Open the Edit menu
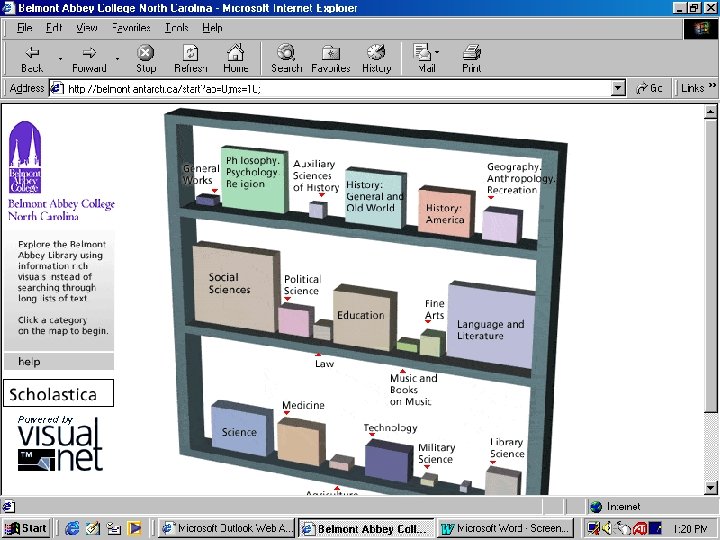This screenshot has height=540, width=720. [x=54, y=28]
